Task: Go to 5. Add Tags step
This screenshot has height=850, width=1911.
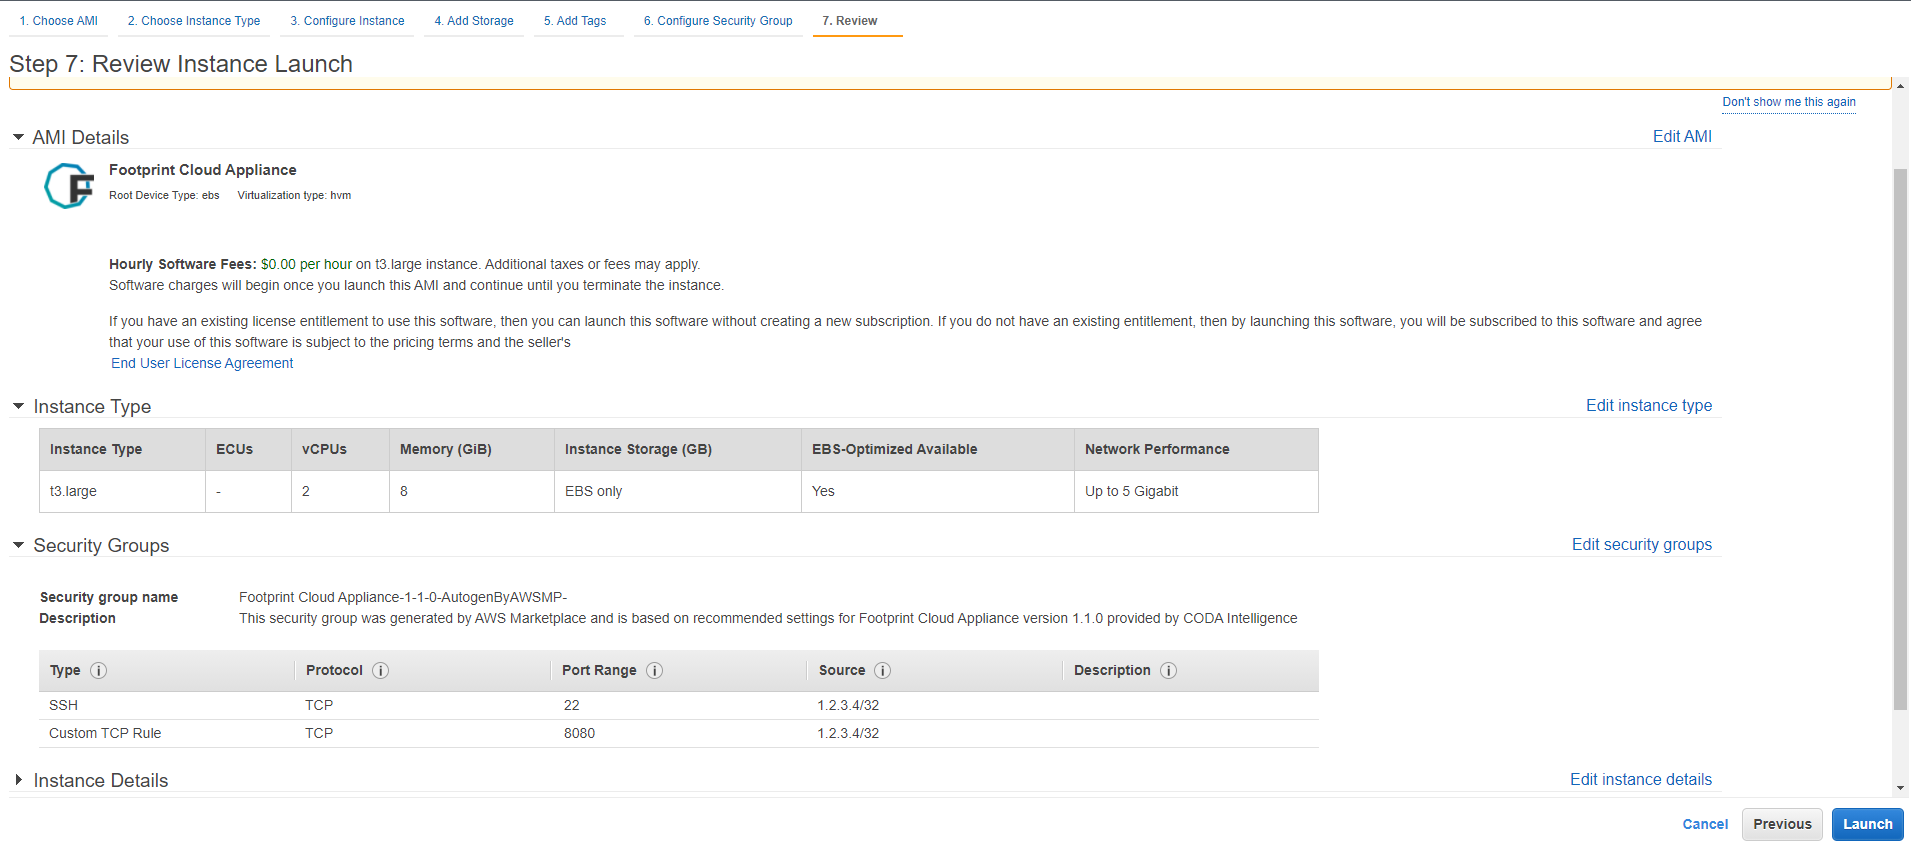Action: 575,21
